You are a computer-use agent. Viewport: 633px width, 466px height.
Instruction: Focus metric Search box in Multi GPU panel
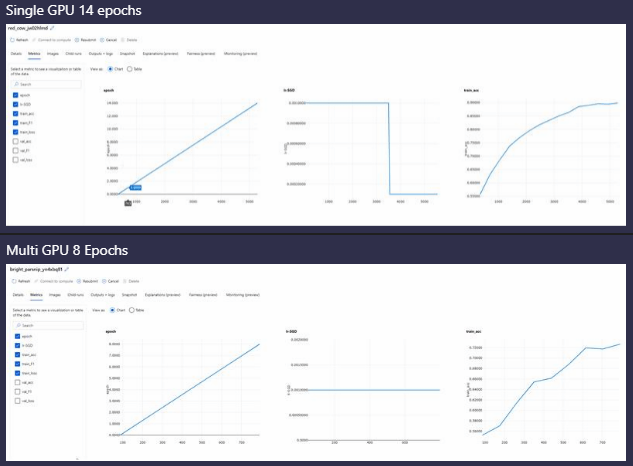[x=48, y=325]
